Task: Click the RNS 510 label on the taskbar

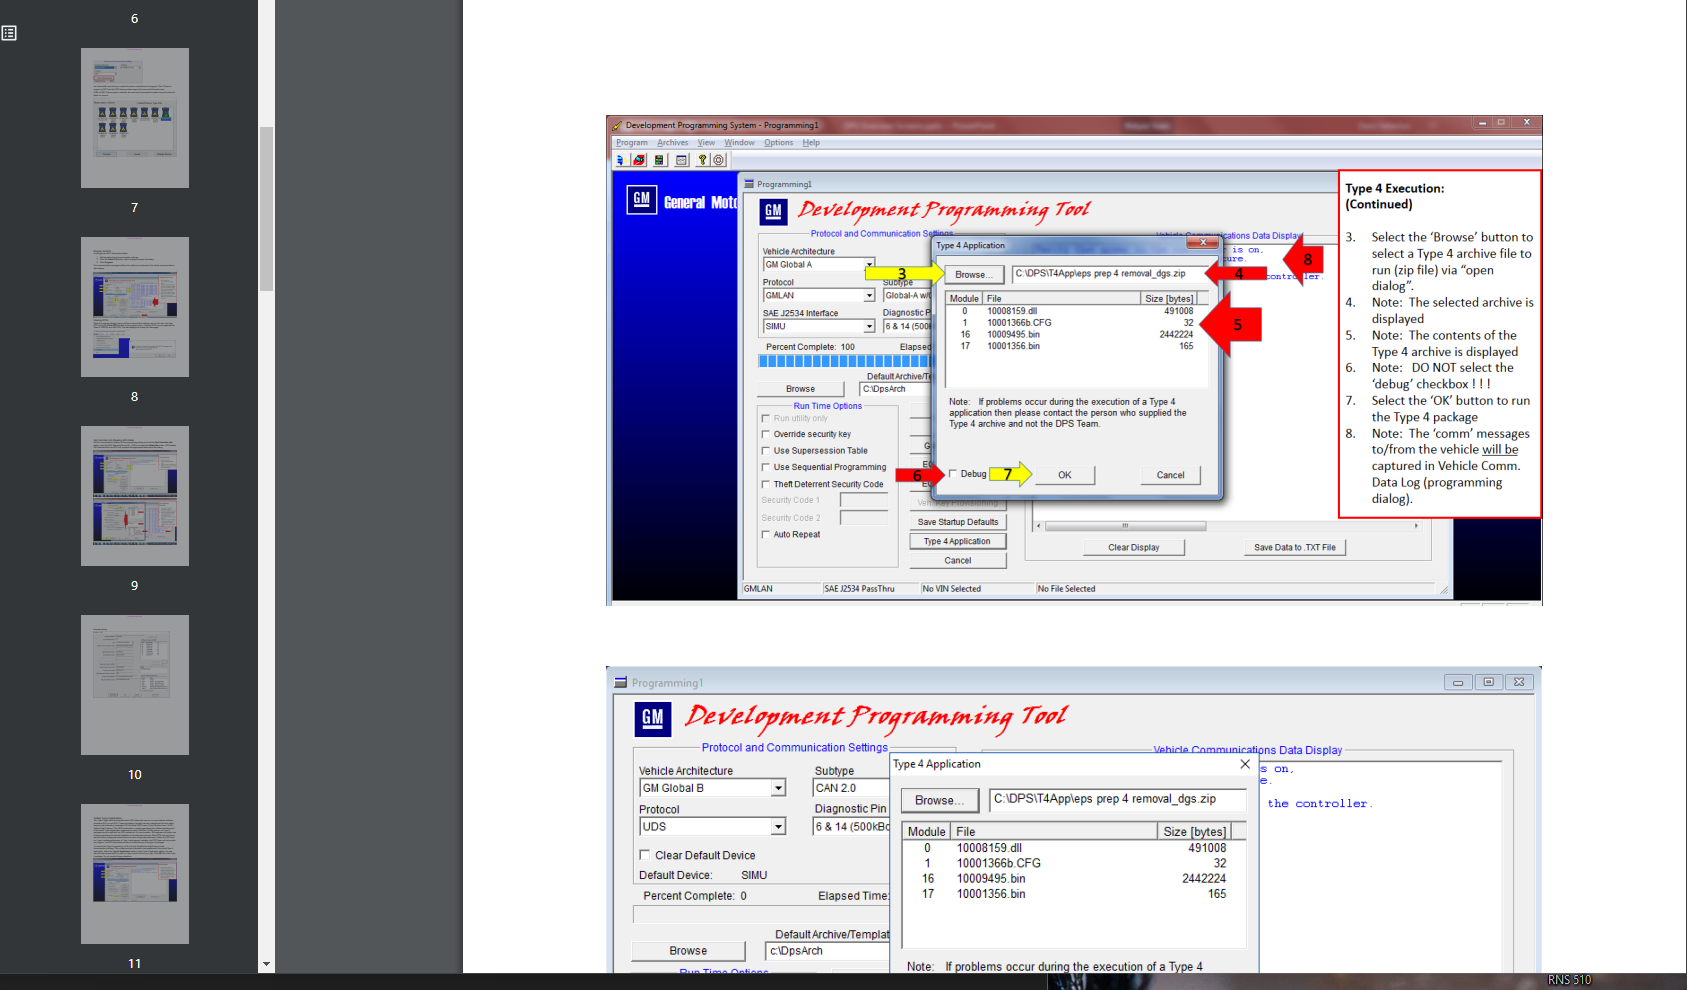Action: pyautogui.click(x=1569, y=980)
